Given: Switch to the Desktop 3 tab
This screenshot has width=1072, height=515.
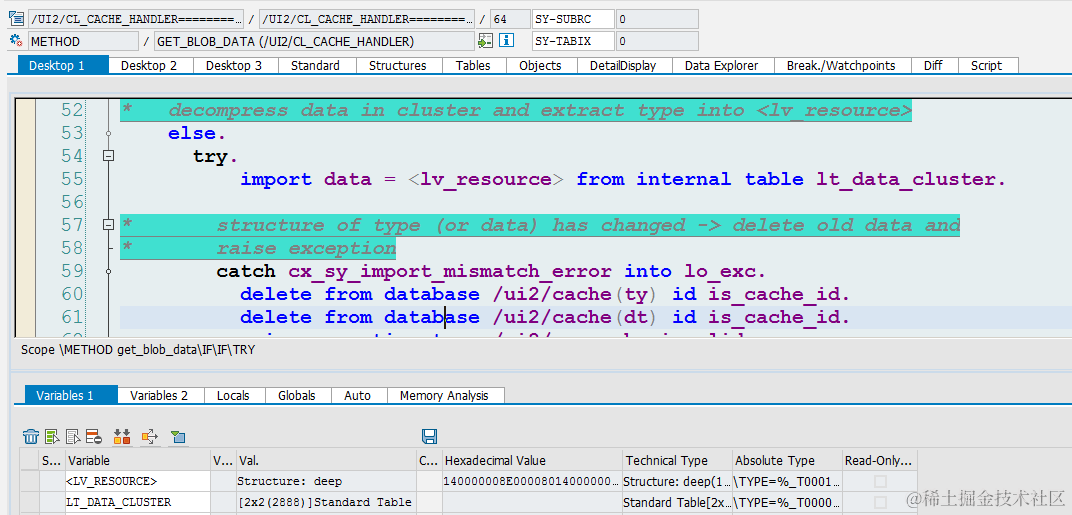Looking at the screenshot, I should 236,66.
